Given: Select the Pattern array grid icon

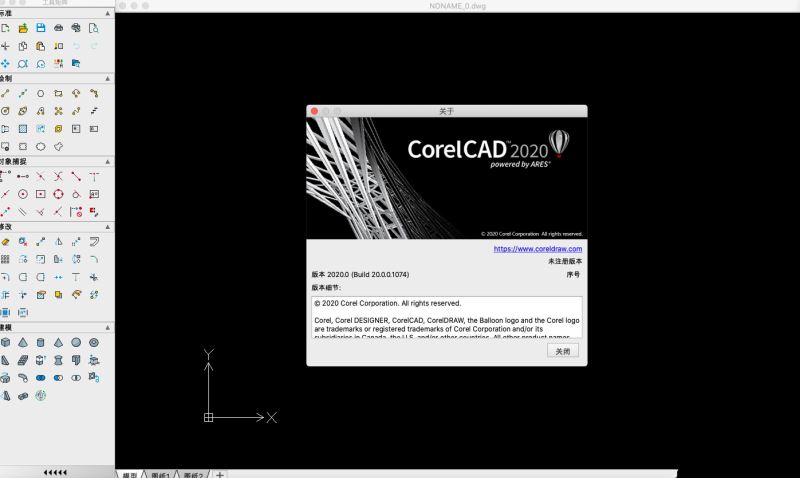Looking at the screenshot, I should pyautogui.click(x=5, y=259).
